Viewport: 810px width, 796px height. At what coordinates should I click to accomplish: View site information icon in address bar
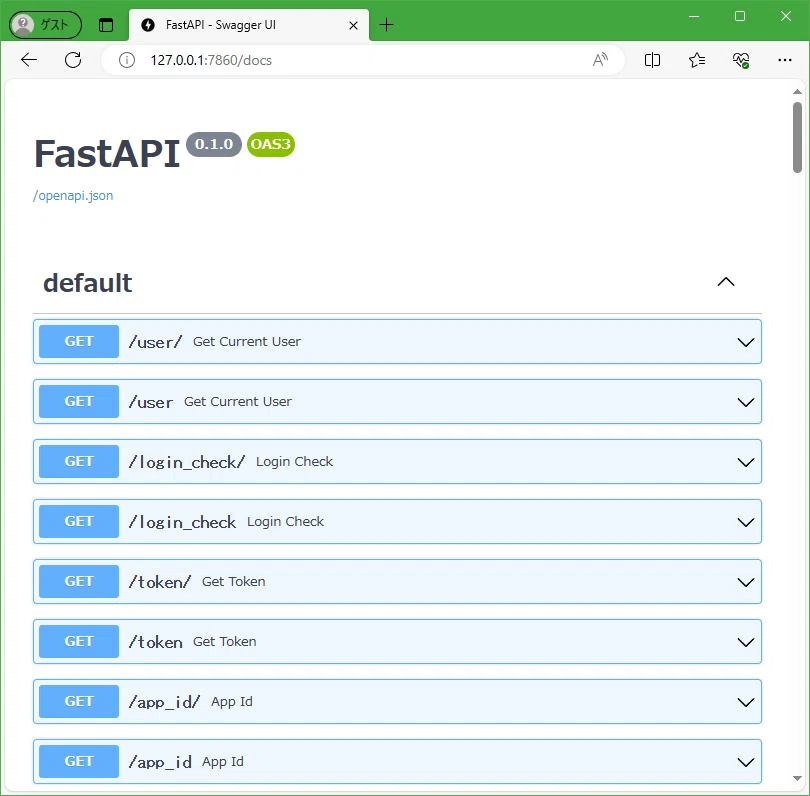(x=127, y=60)
